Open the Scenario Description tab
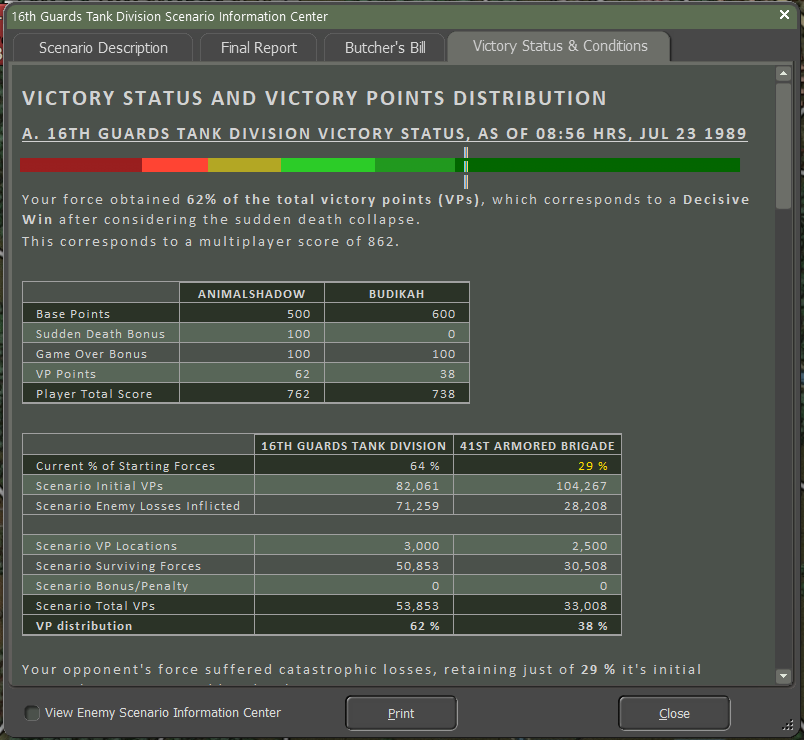Image resolution: width=804 pixels, height=740 pixels. click(x=103, y=48)
